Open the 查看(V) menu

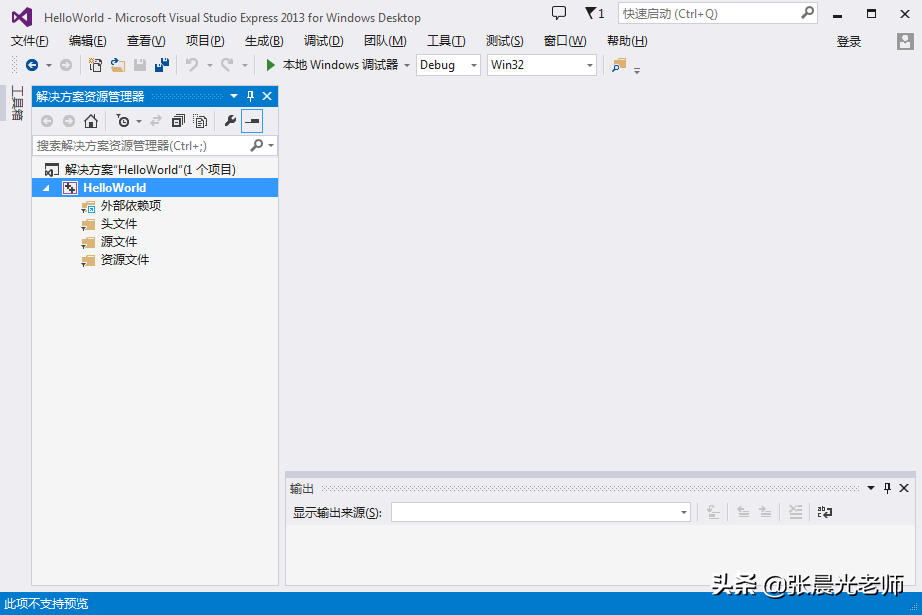(x=146, y=41)
